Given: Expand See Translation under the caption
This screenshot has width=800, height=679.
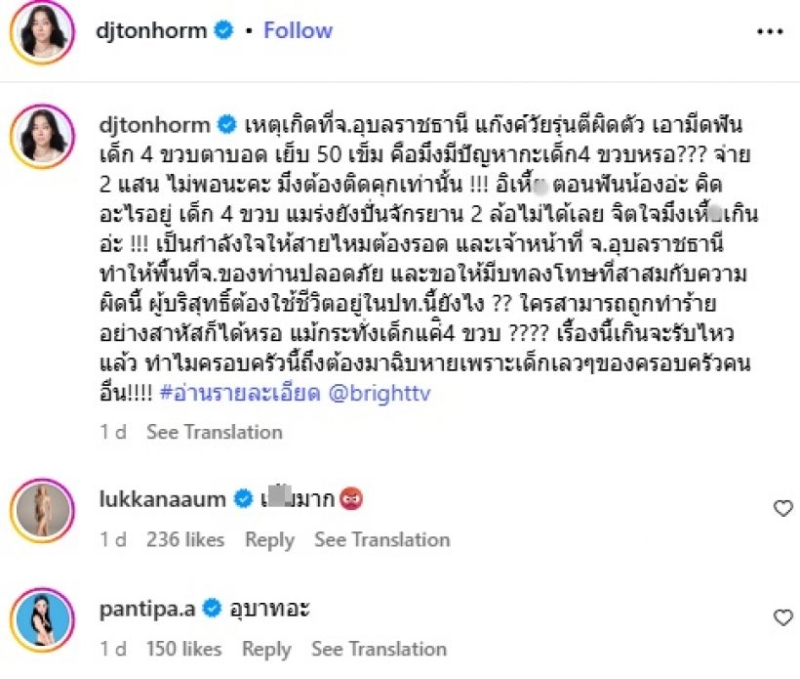Looking at the screenshot, I should [x=214, y=432].
